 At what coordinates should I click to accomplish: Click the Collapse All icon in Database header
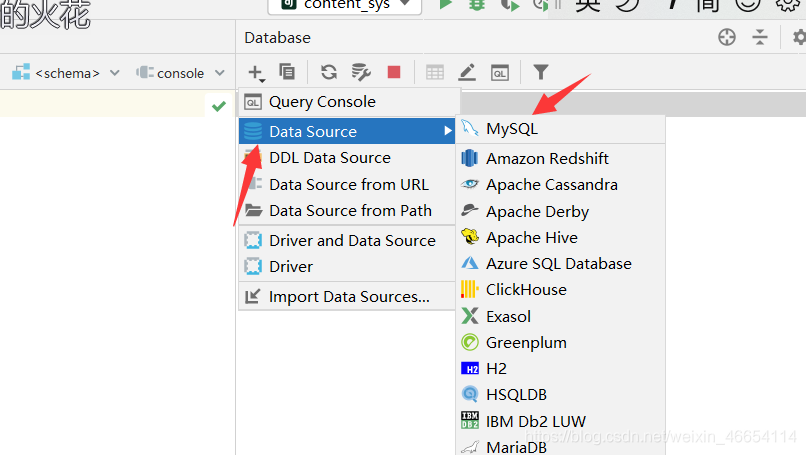(x=760, y=37)
